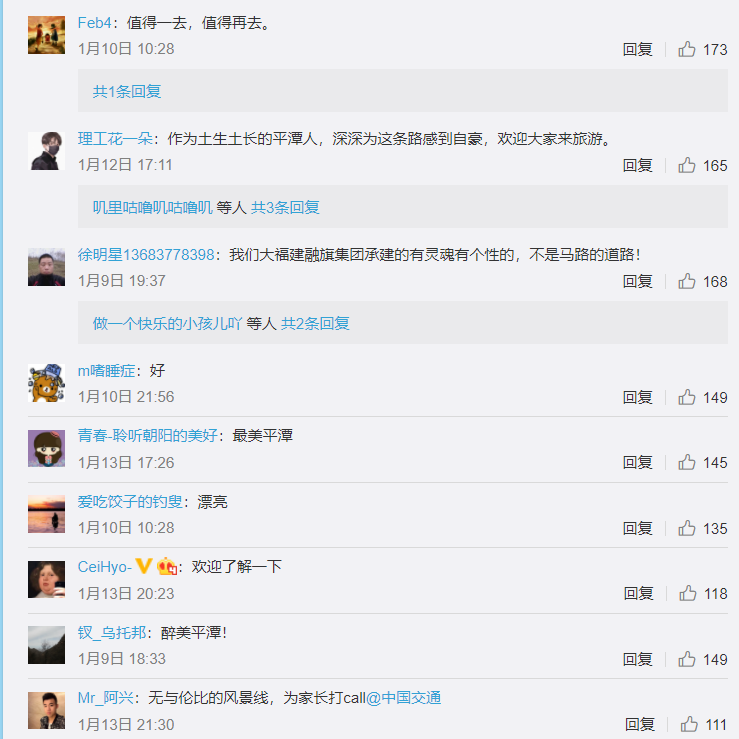Like the 醉美平潭 comment by 钗_乌托邦
The width and height of the screenshot is (739, 739).
click(x=687, y=659)
